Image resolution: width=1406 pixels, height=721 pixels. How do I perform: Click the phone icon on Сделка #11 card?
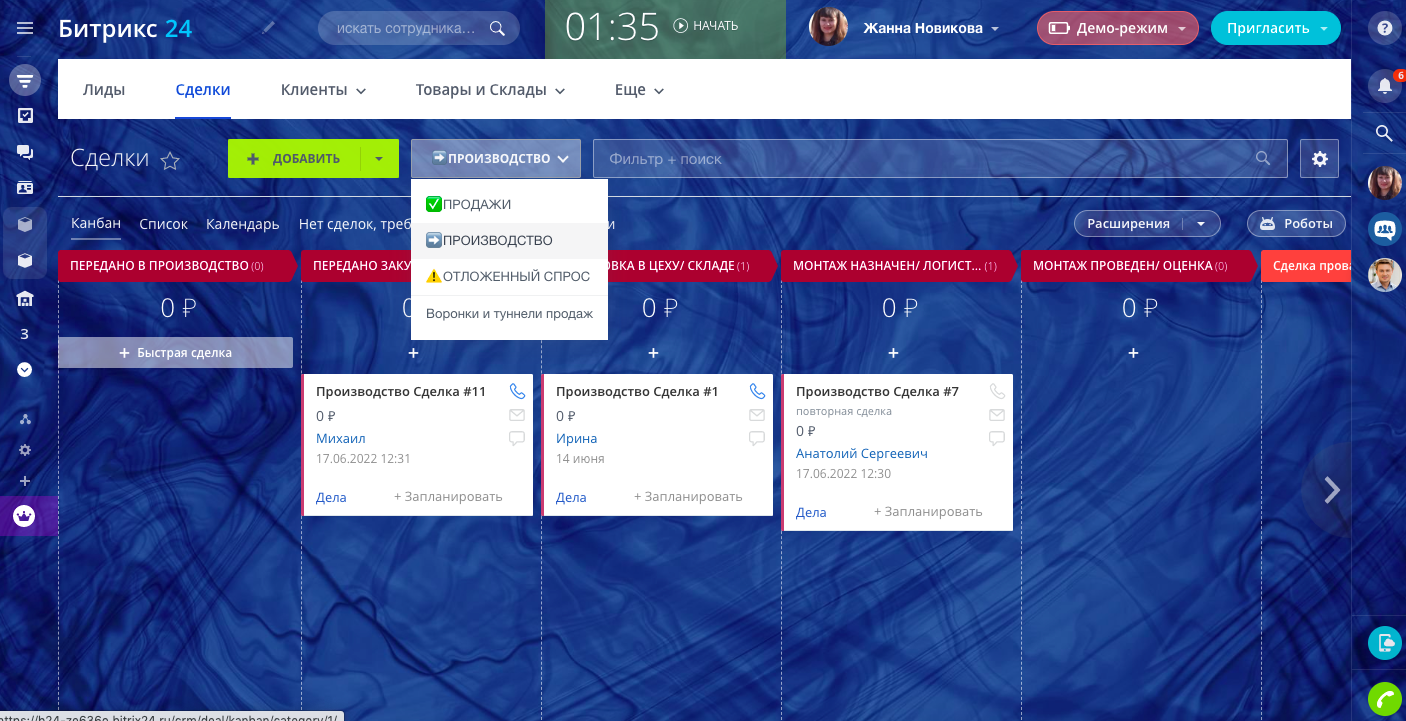517,392
